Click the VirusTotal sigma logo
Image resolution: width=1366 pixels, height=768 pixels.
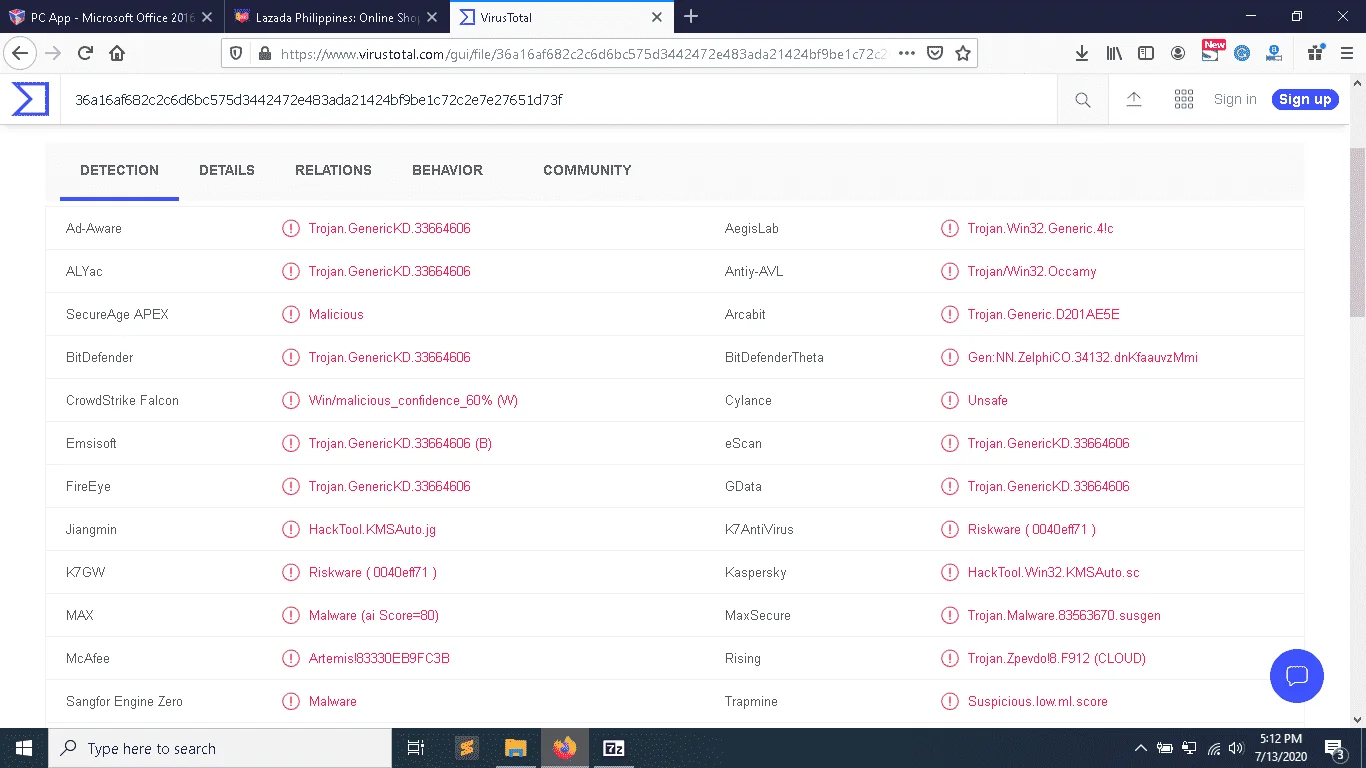point(30,99)
